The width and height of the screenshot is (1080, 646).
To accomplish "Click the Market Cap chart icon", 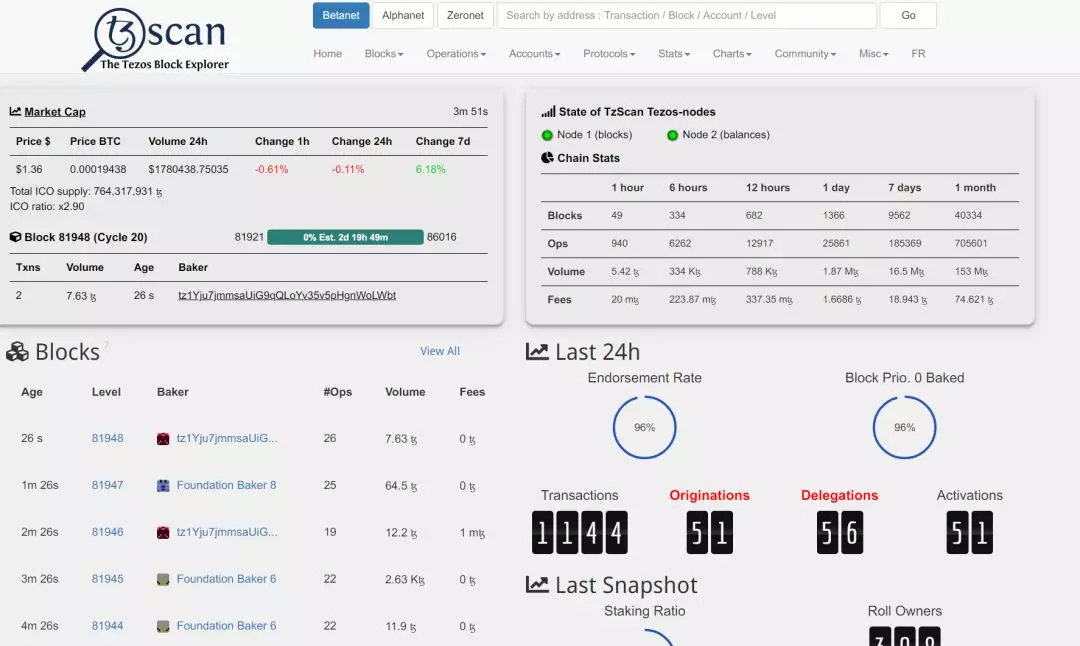I will 15,112.
